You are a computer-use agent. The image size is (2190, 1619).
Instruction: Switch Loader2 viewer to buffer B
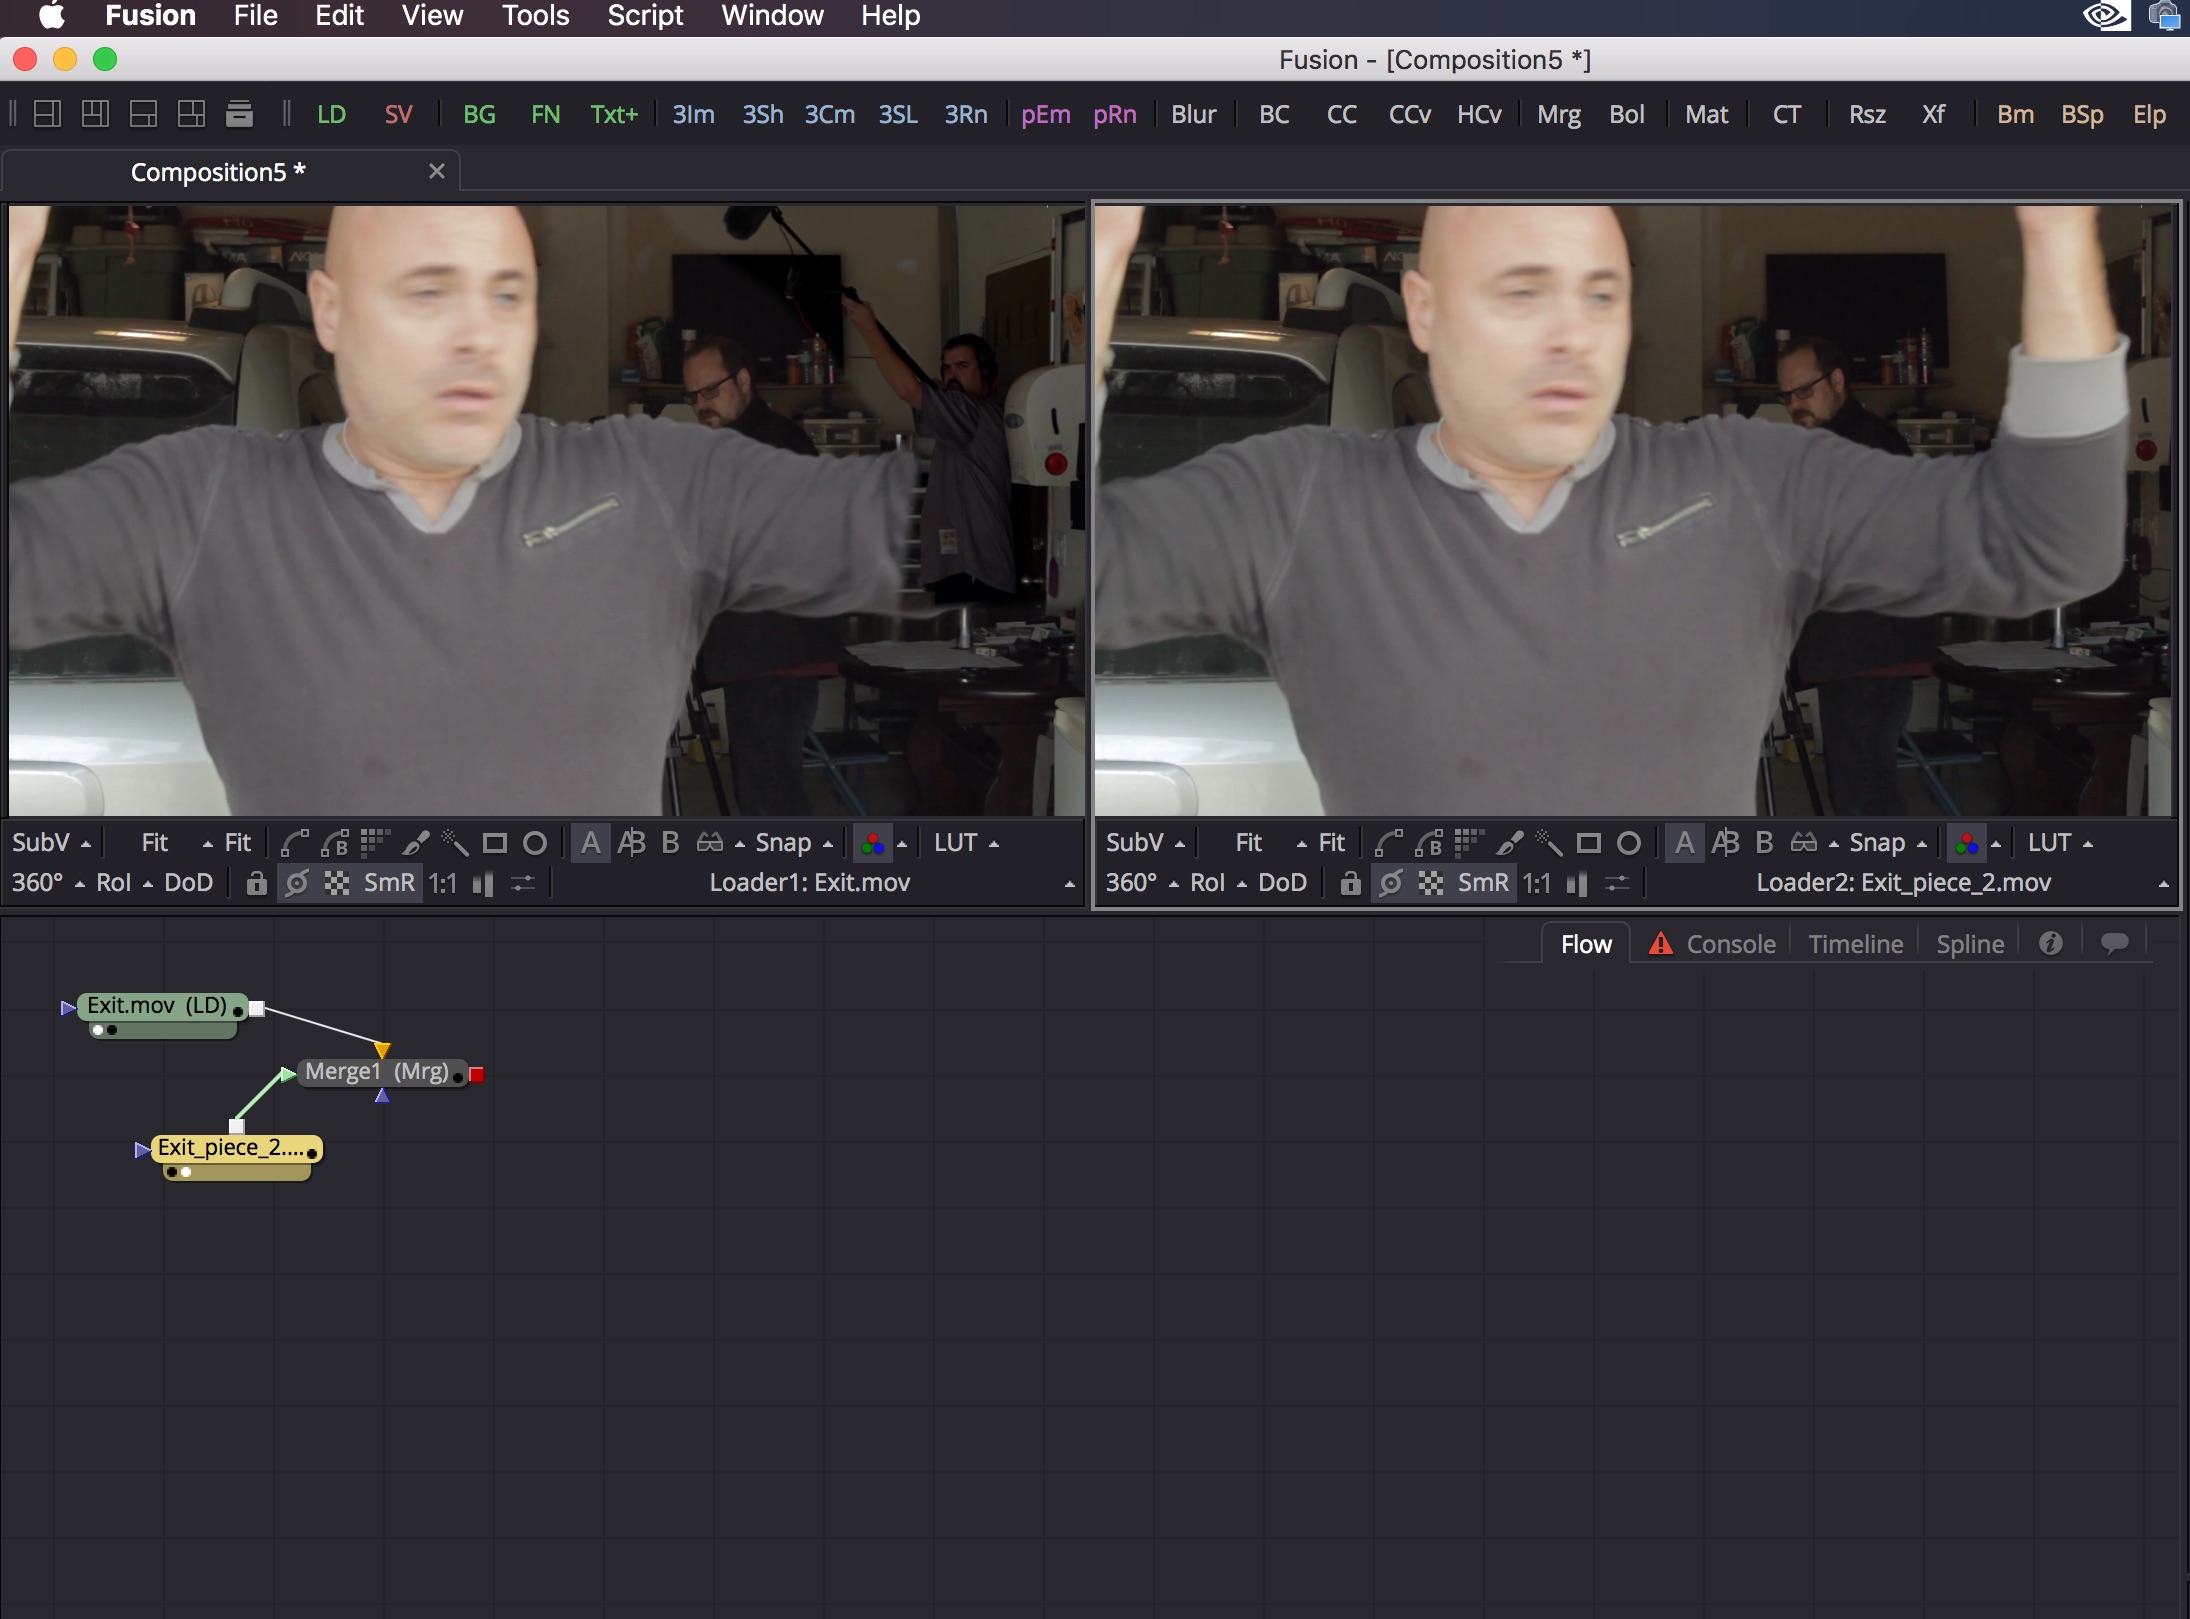point(1765,843)
